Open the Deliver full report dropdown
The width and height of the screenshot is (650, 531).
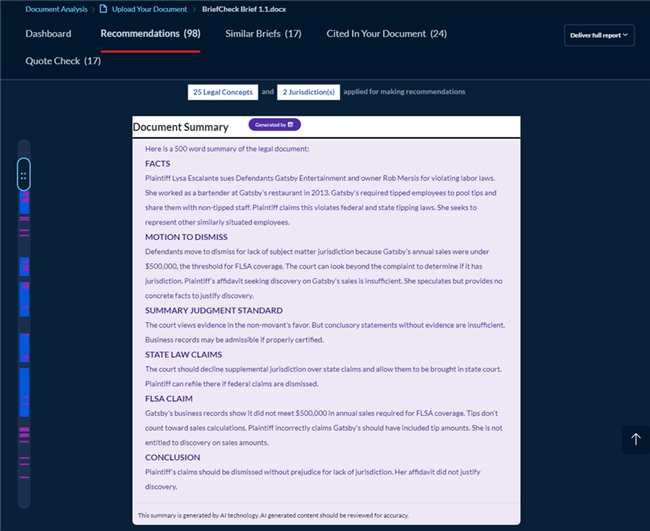point(599,35)
